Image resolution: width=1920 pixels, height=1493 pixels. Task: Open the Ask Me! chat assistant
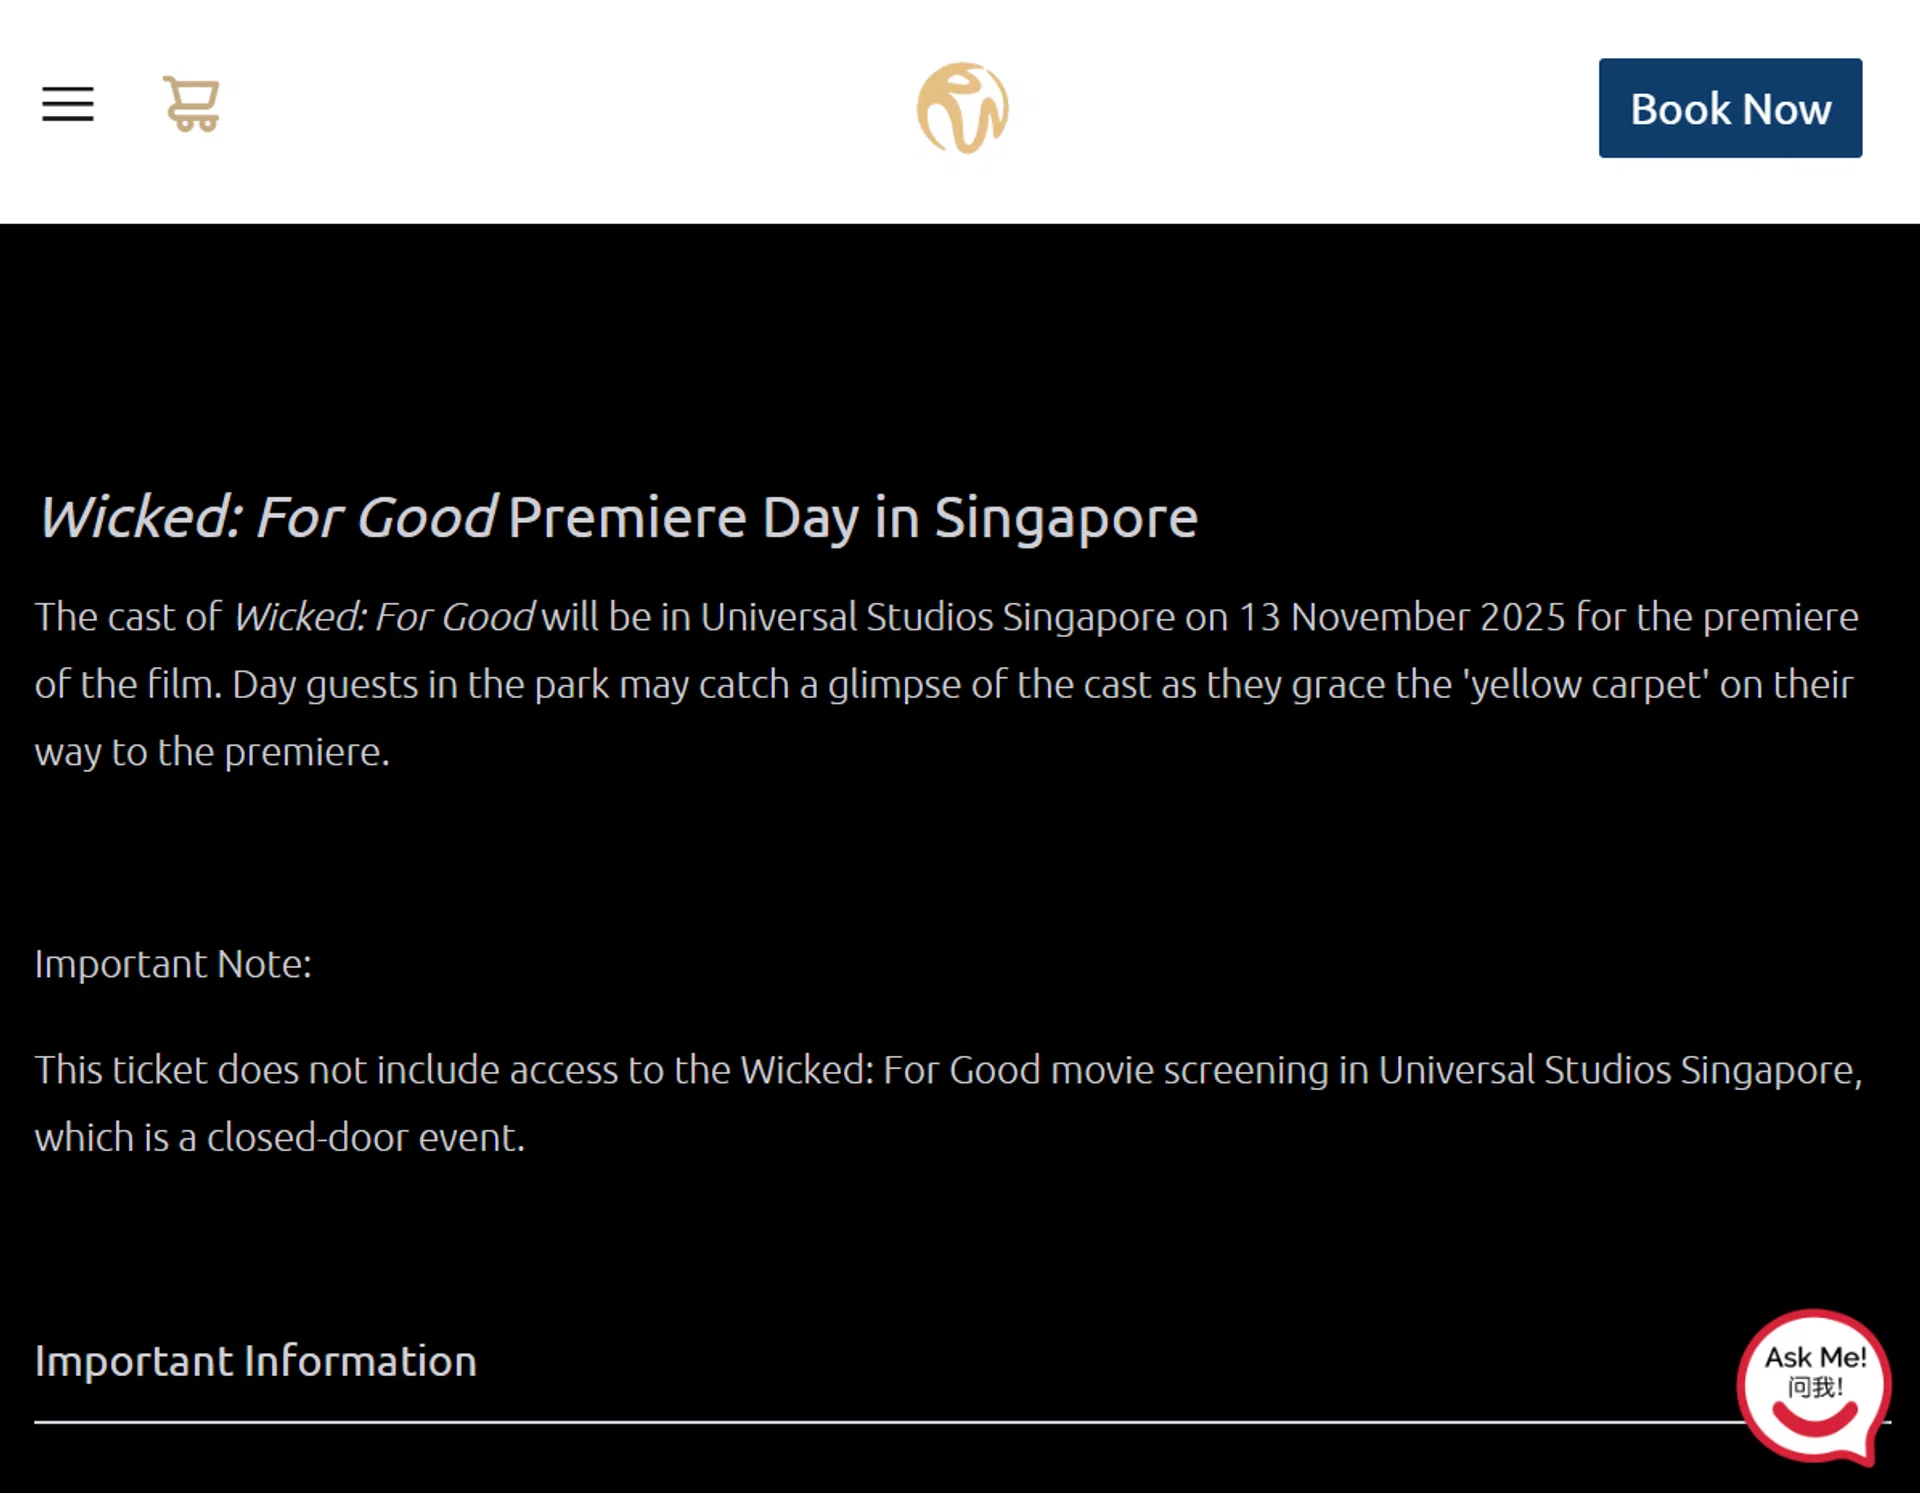[x=1813, y=1385]
